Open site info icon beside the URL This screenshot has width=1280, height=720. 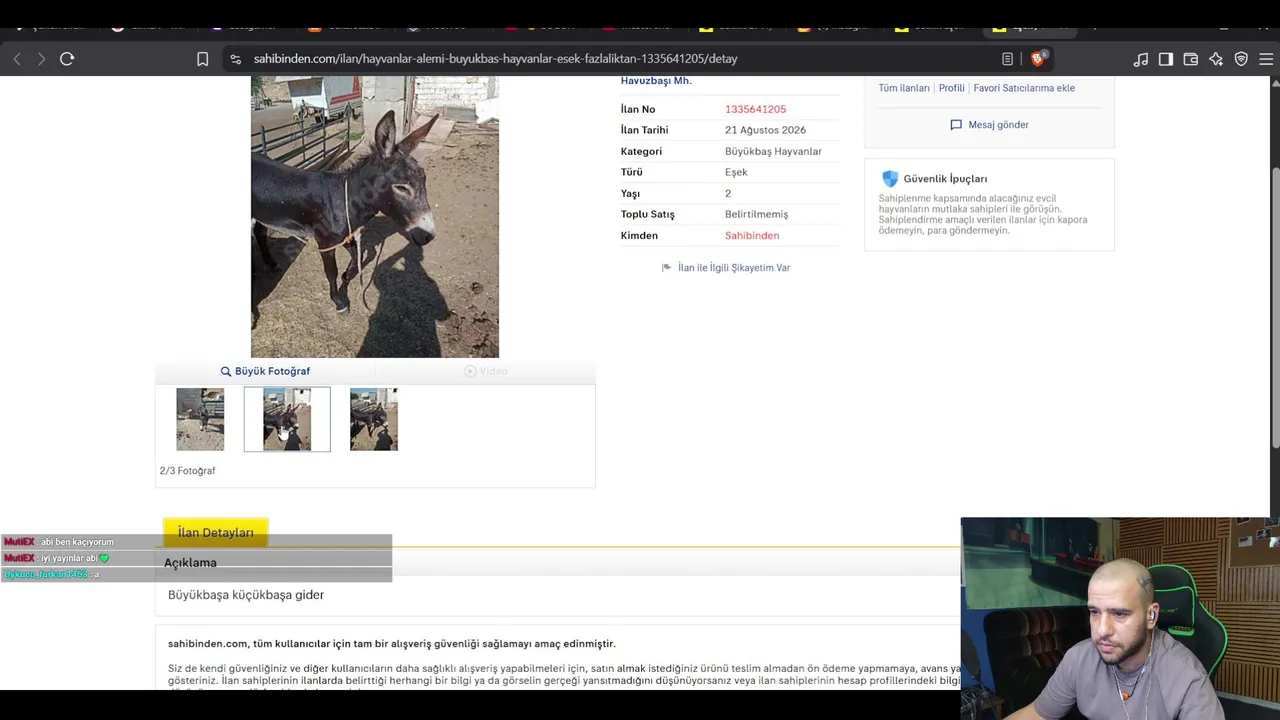235,59
